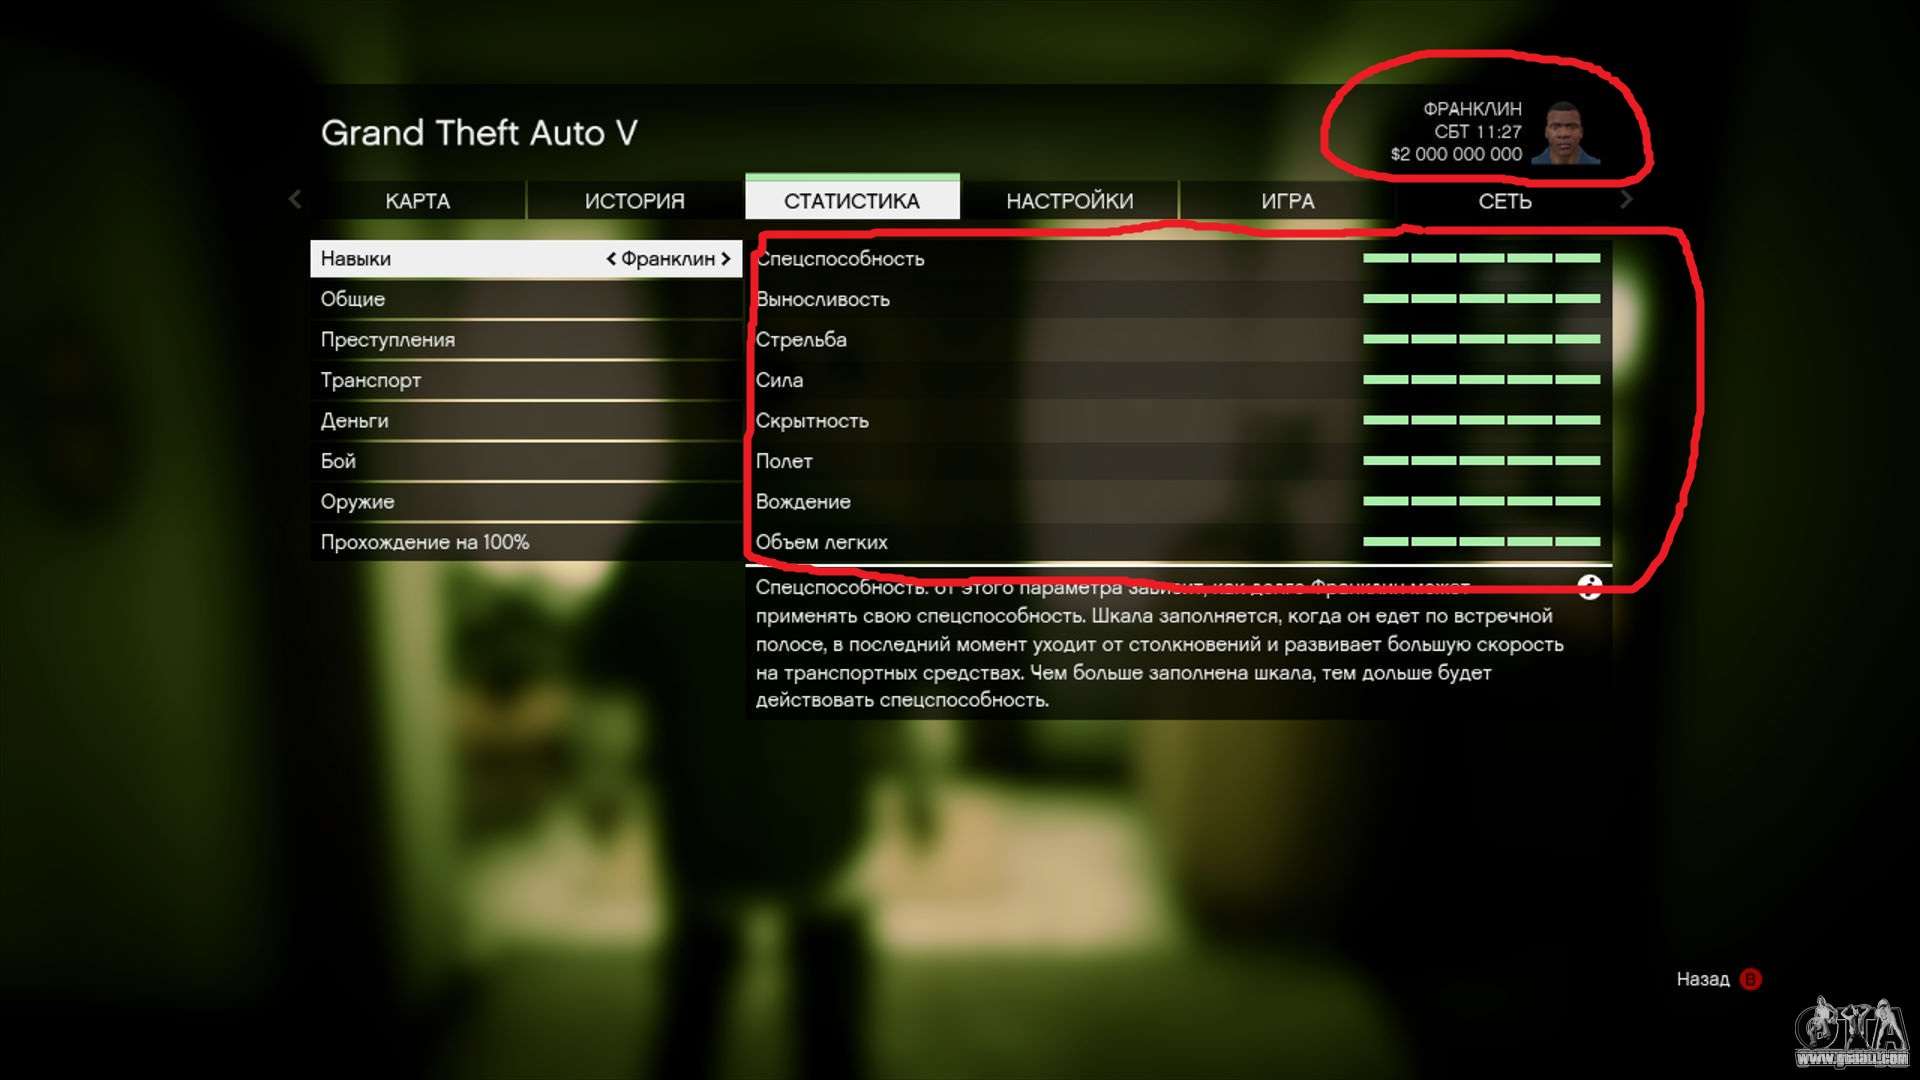Viewport: 1920px width, 1080px height.
Task: Drag the Спецспособность skill progress bar
Action: point(1478,258)
